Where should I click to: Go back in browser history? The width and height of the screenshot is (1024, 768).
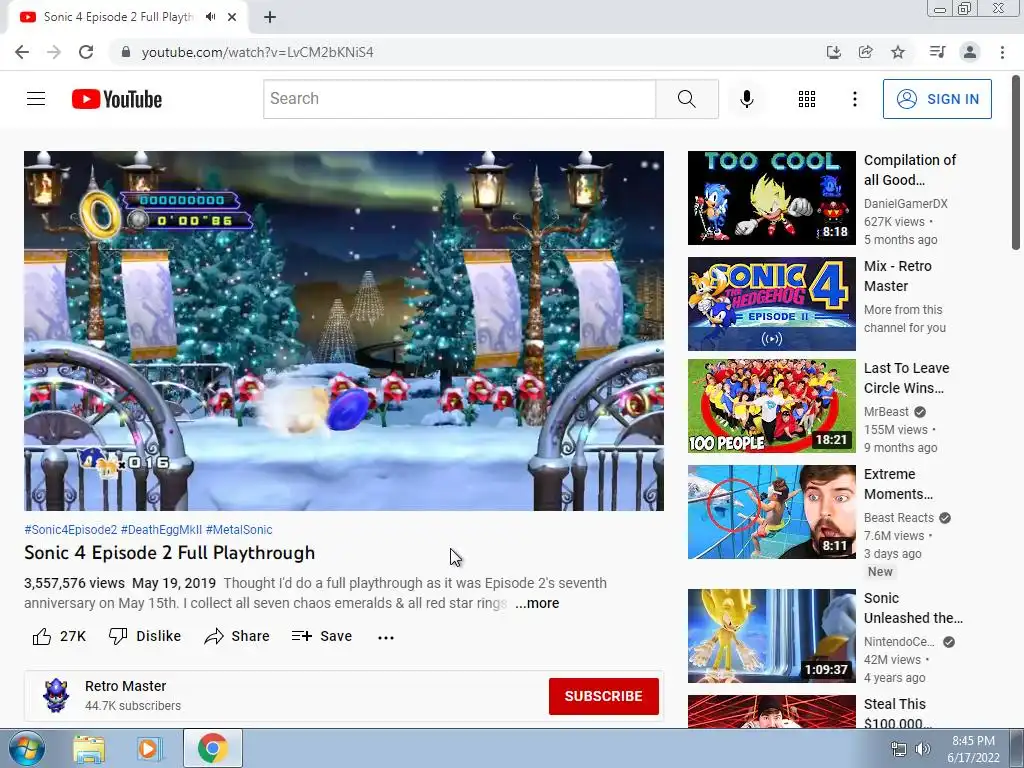[22, 52]
